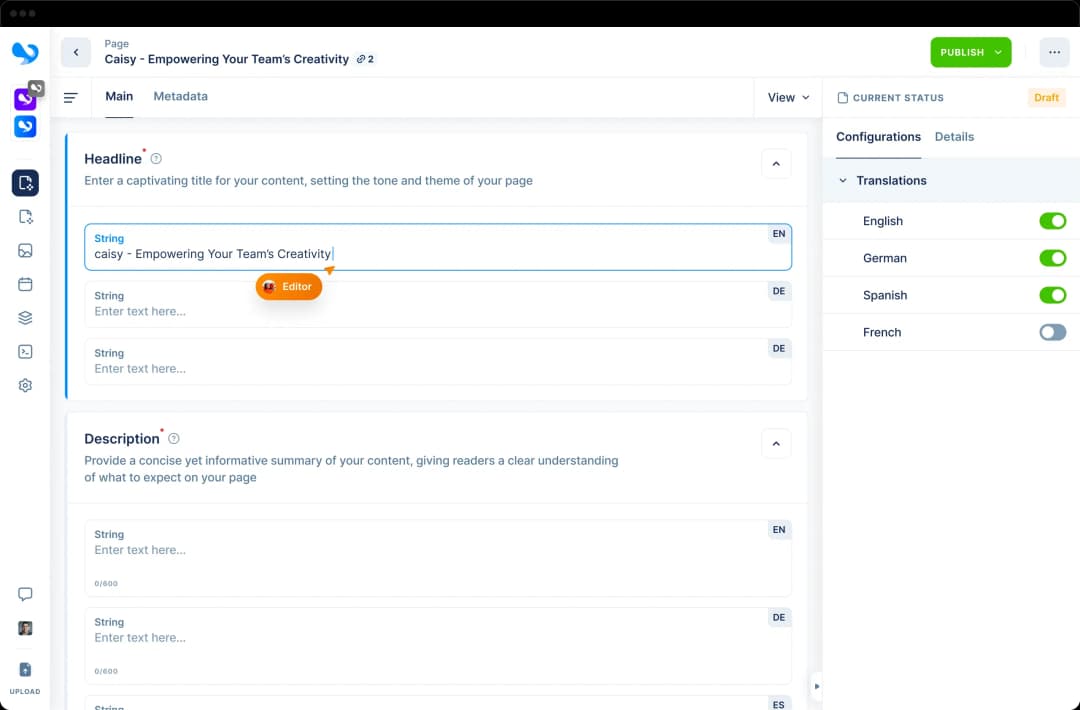Focus the Headline EN string field
The width and height of the screenshot is (1080, 710).
pos(438,247)
